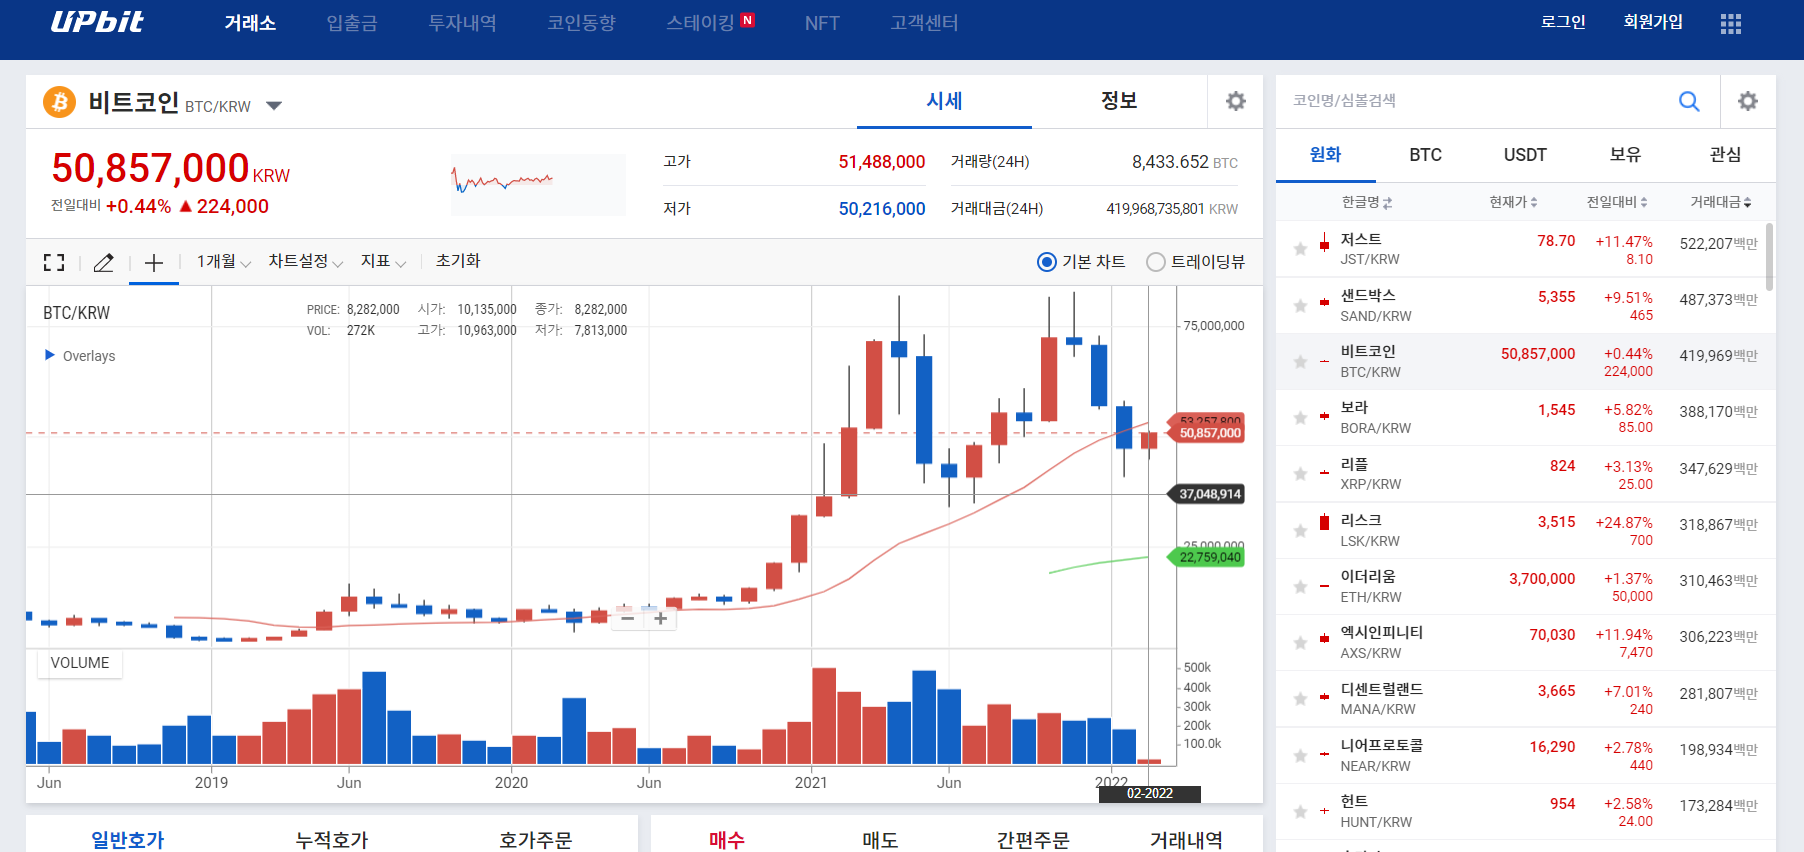
Task: Click 초기화 to reset the chart
Action: pos(458,261)
